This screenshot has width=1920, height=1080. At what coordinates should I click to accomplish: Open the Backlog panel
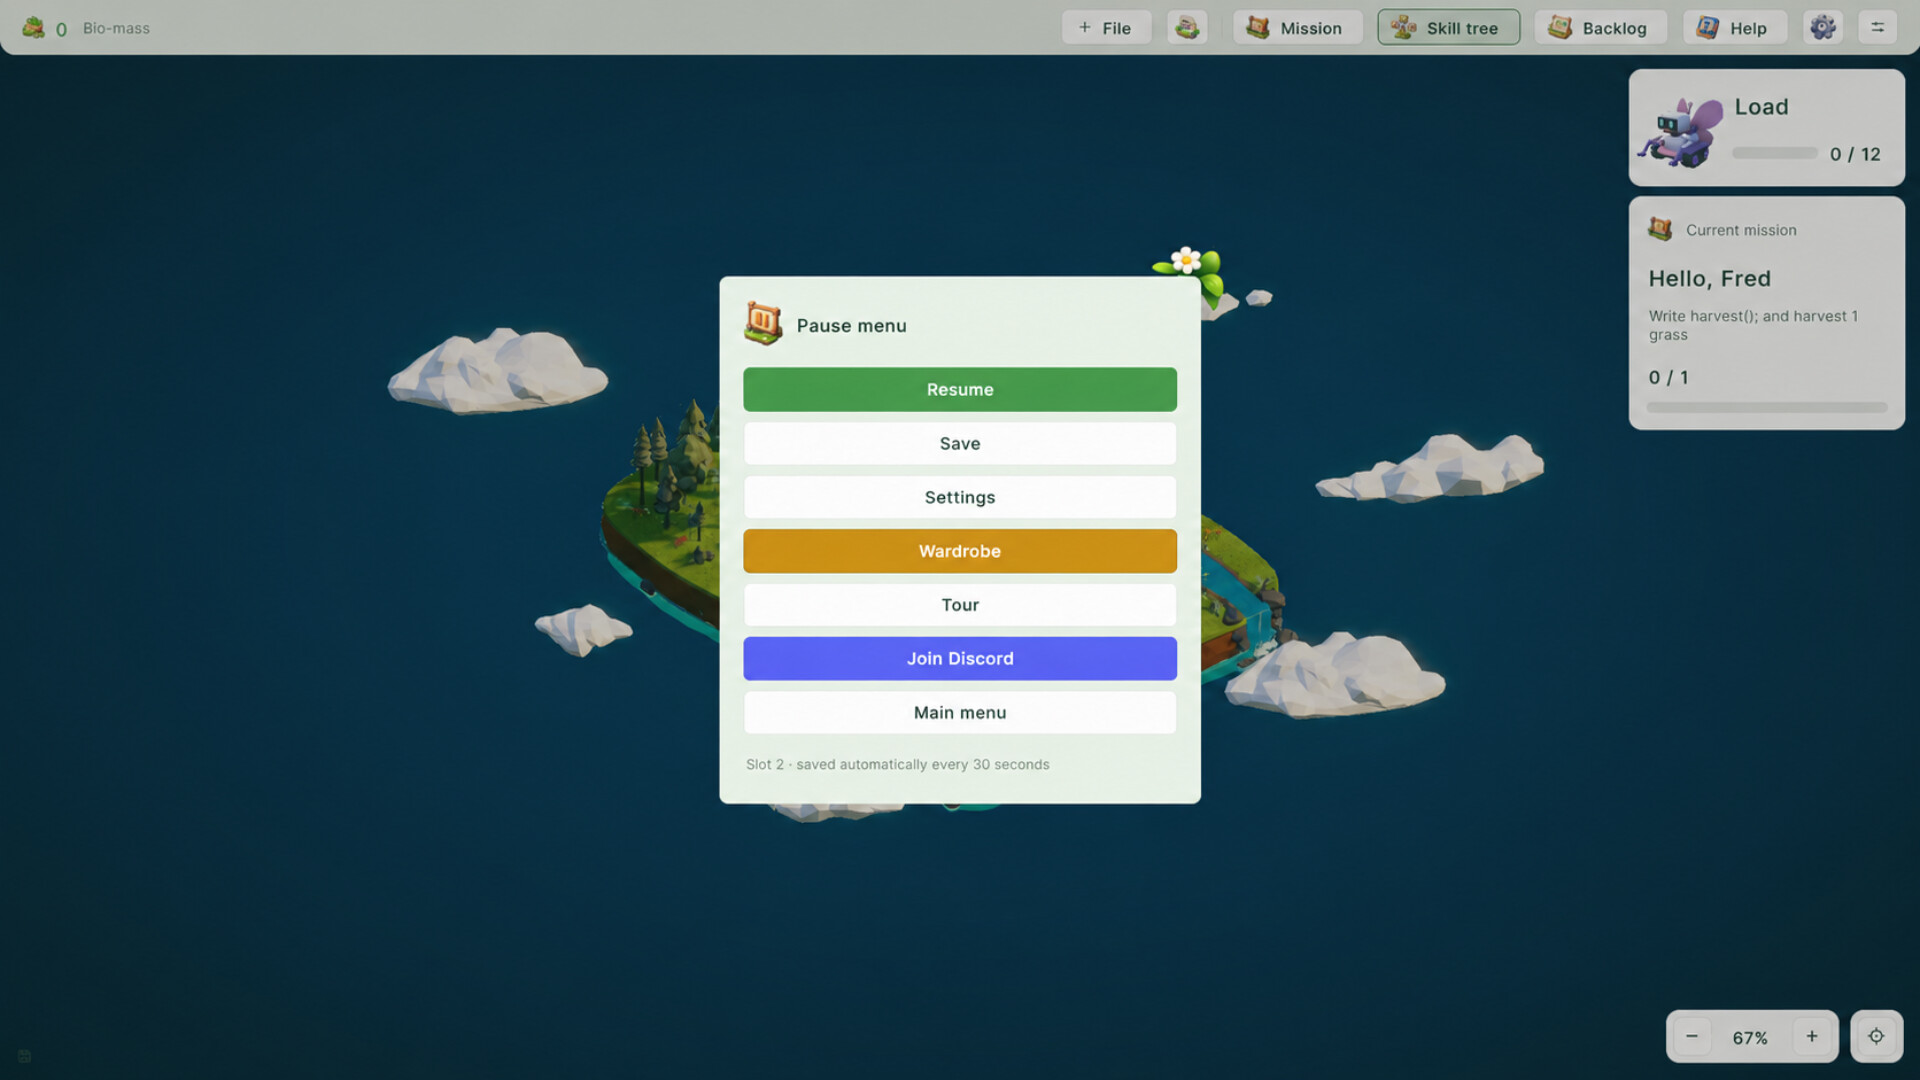[1600, 28]
